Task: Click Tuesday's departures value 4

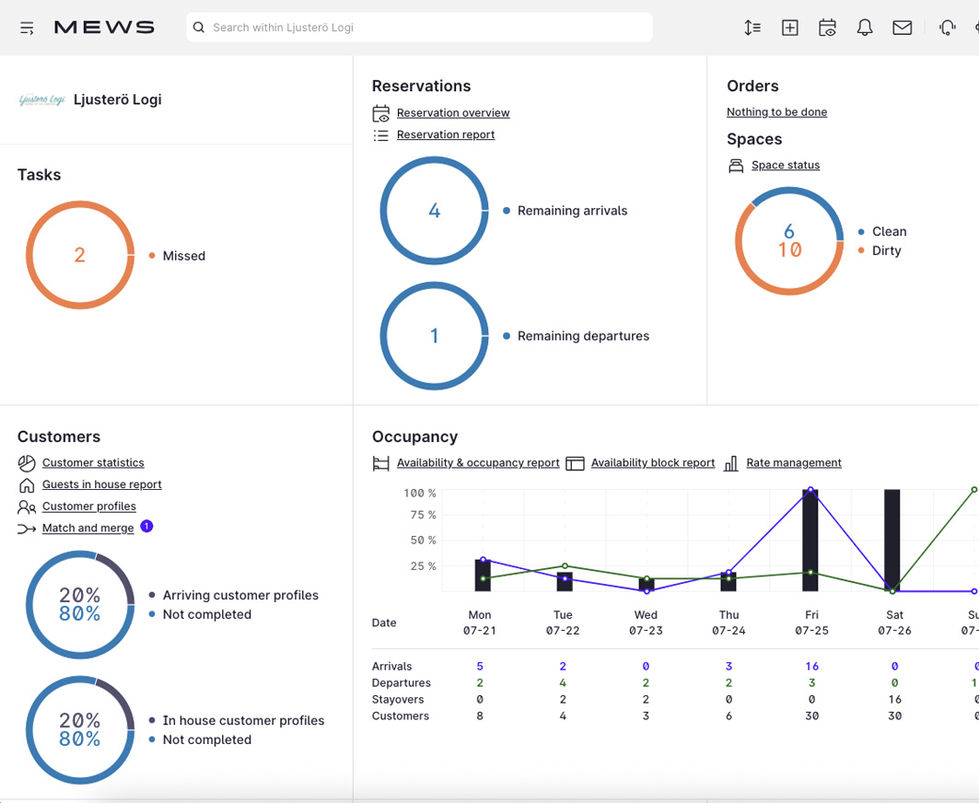Action: pos(563,683)
